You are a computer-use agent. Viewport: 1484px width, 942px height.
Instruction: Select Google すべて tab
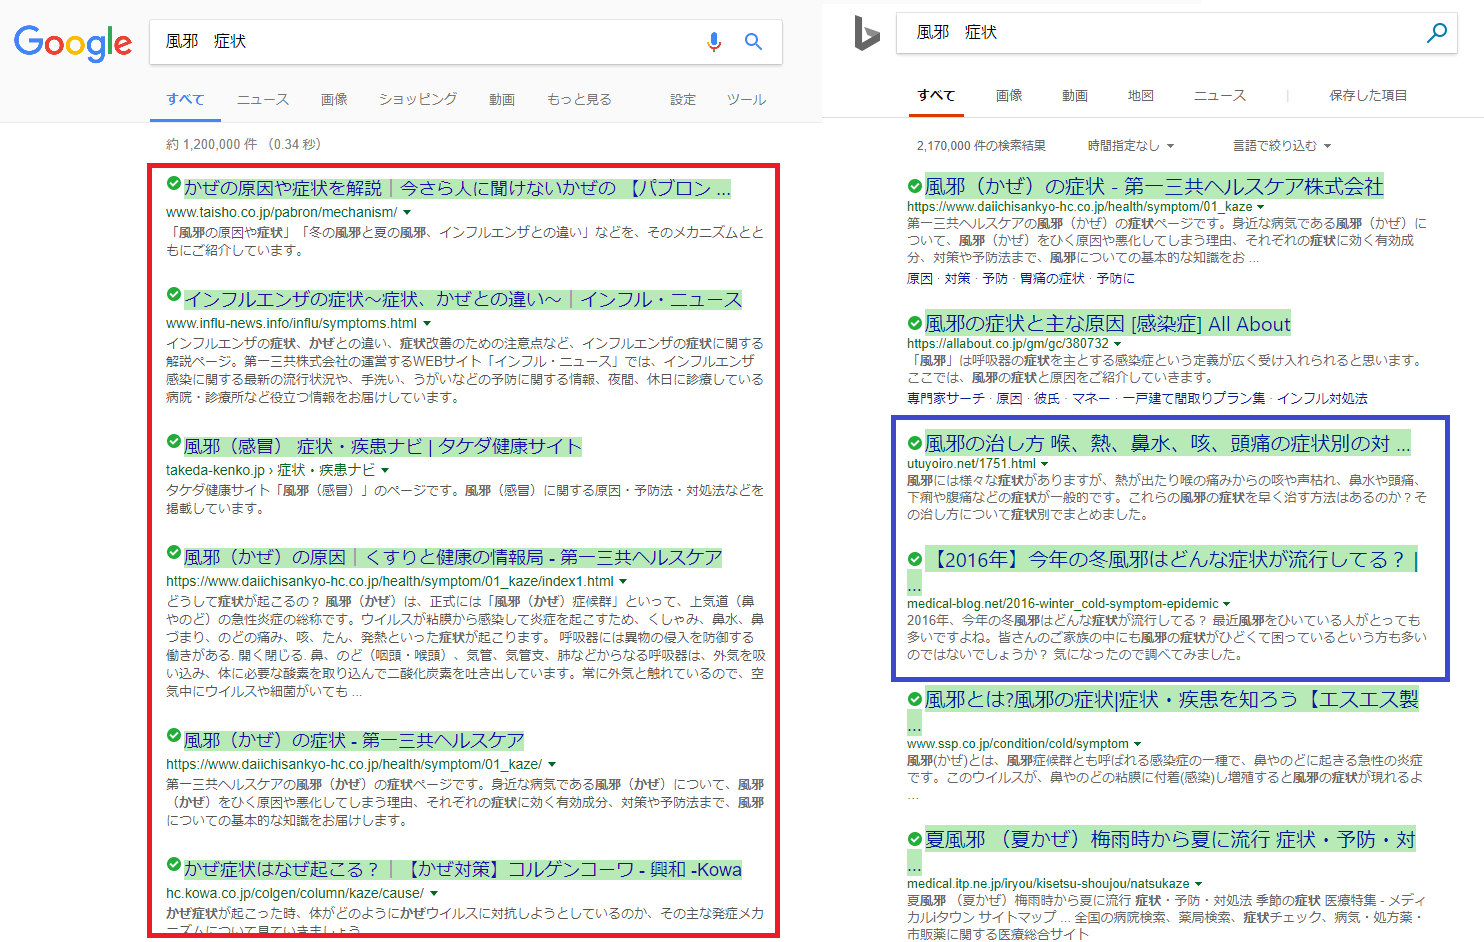pos(185,99)
